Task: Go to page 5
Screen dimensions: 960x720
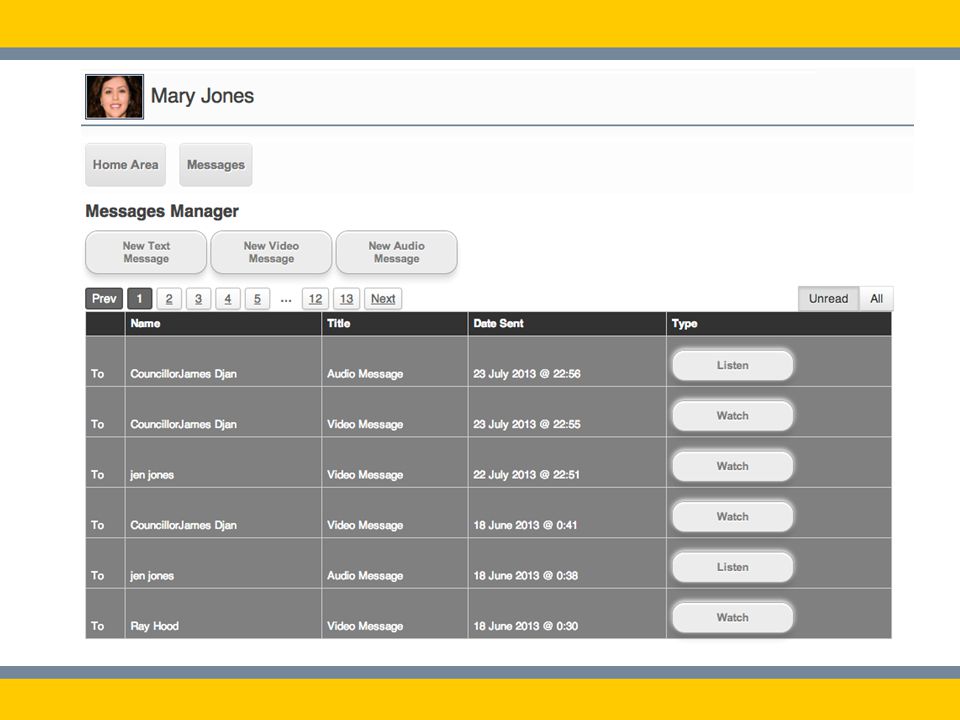Action: click(x=257, y=299)
